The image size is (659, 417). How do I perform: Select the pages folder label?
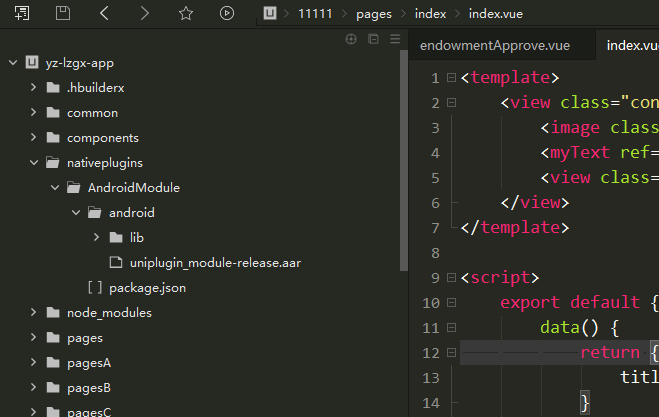pyautogui.click(x=85, y=338)
